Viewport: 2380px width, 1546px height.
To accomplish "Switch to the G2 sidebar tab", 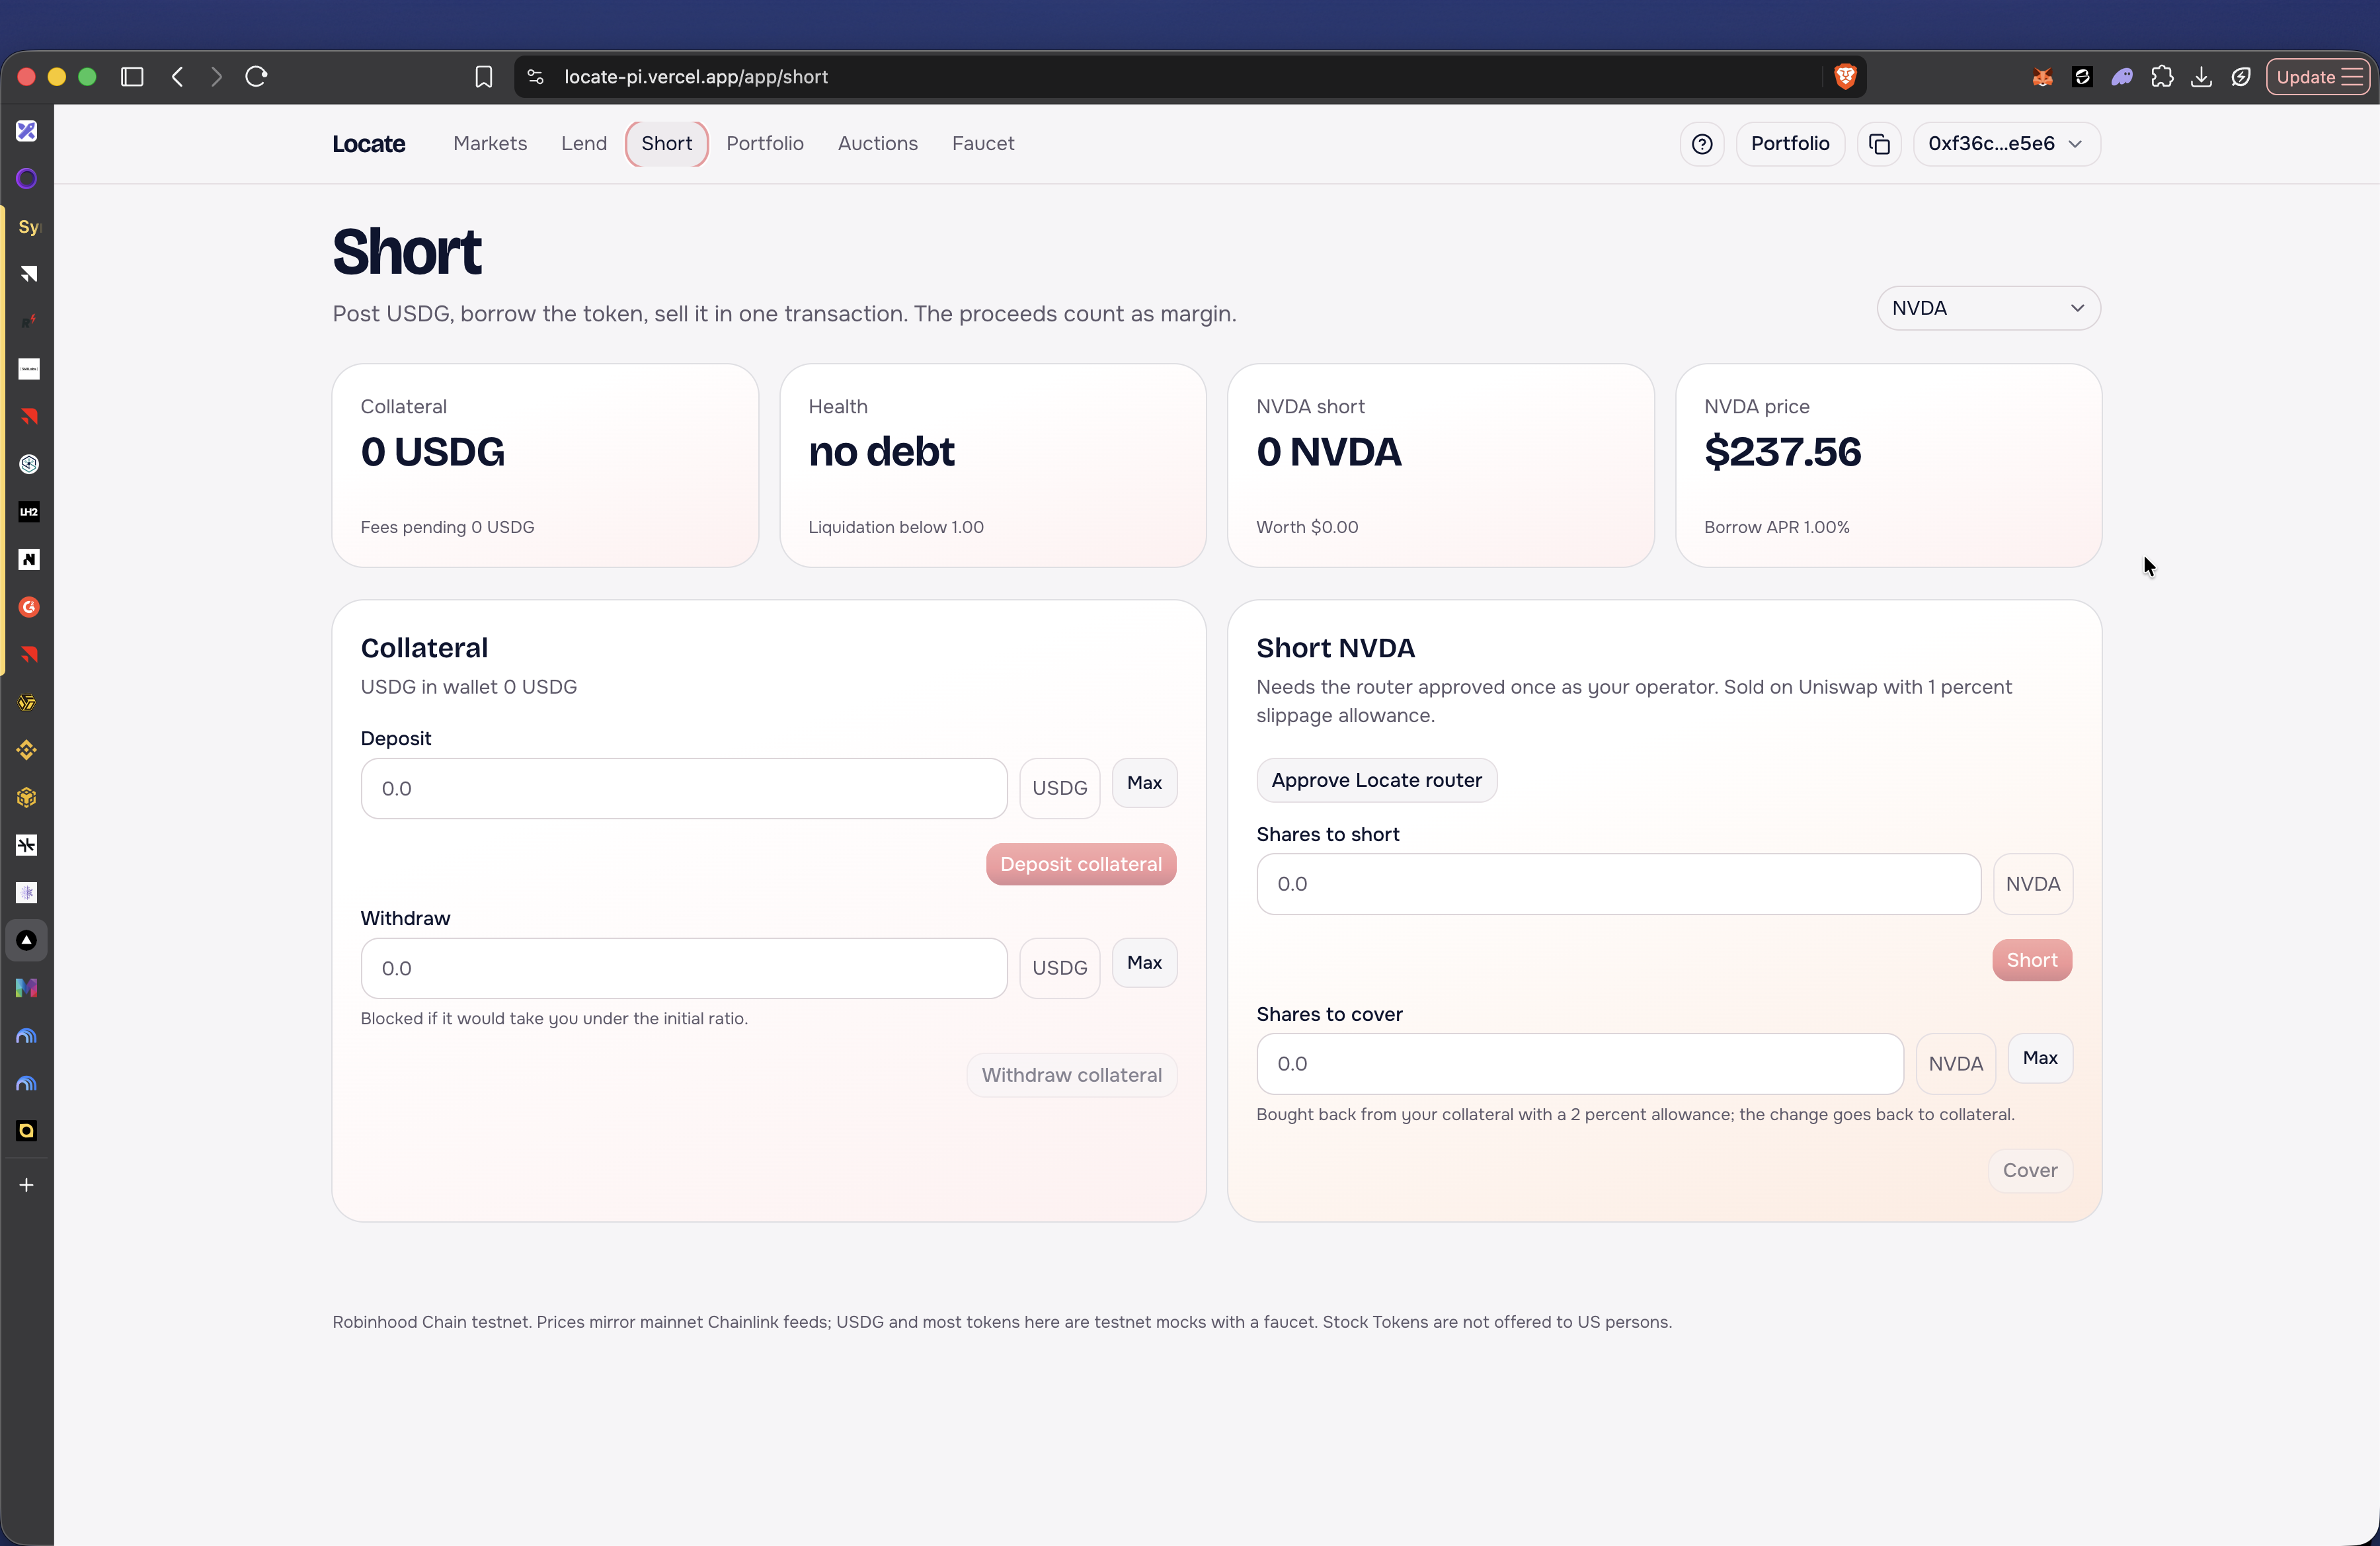I will coord(28,607).
